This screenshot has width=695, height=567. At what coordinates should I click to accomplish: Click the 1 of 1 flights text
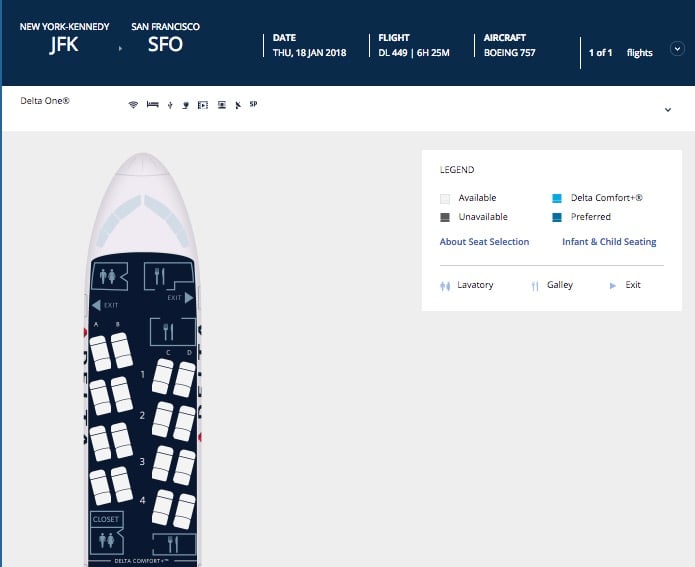click(x=621, y=53)
